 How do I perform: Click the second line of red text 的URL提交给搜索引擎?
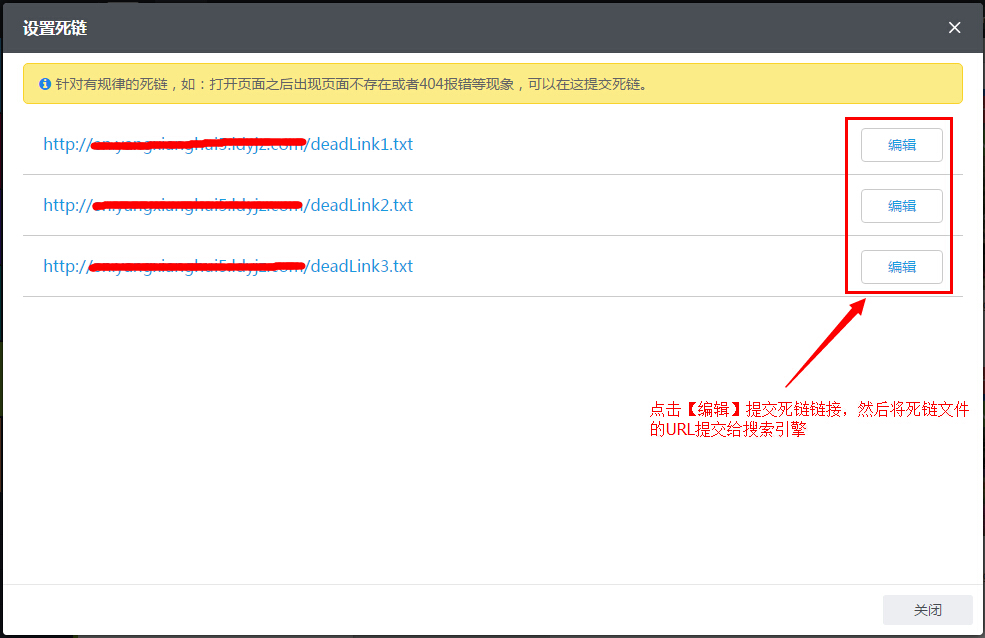728,429
